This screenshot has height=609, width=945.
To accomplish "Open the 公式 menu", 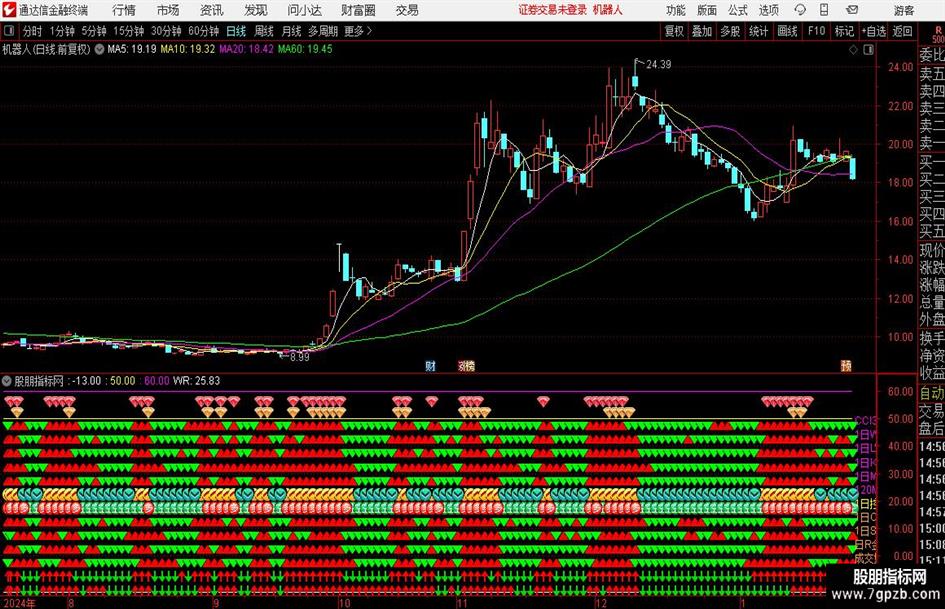I will [x=738, y=10].
